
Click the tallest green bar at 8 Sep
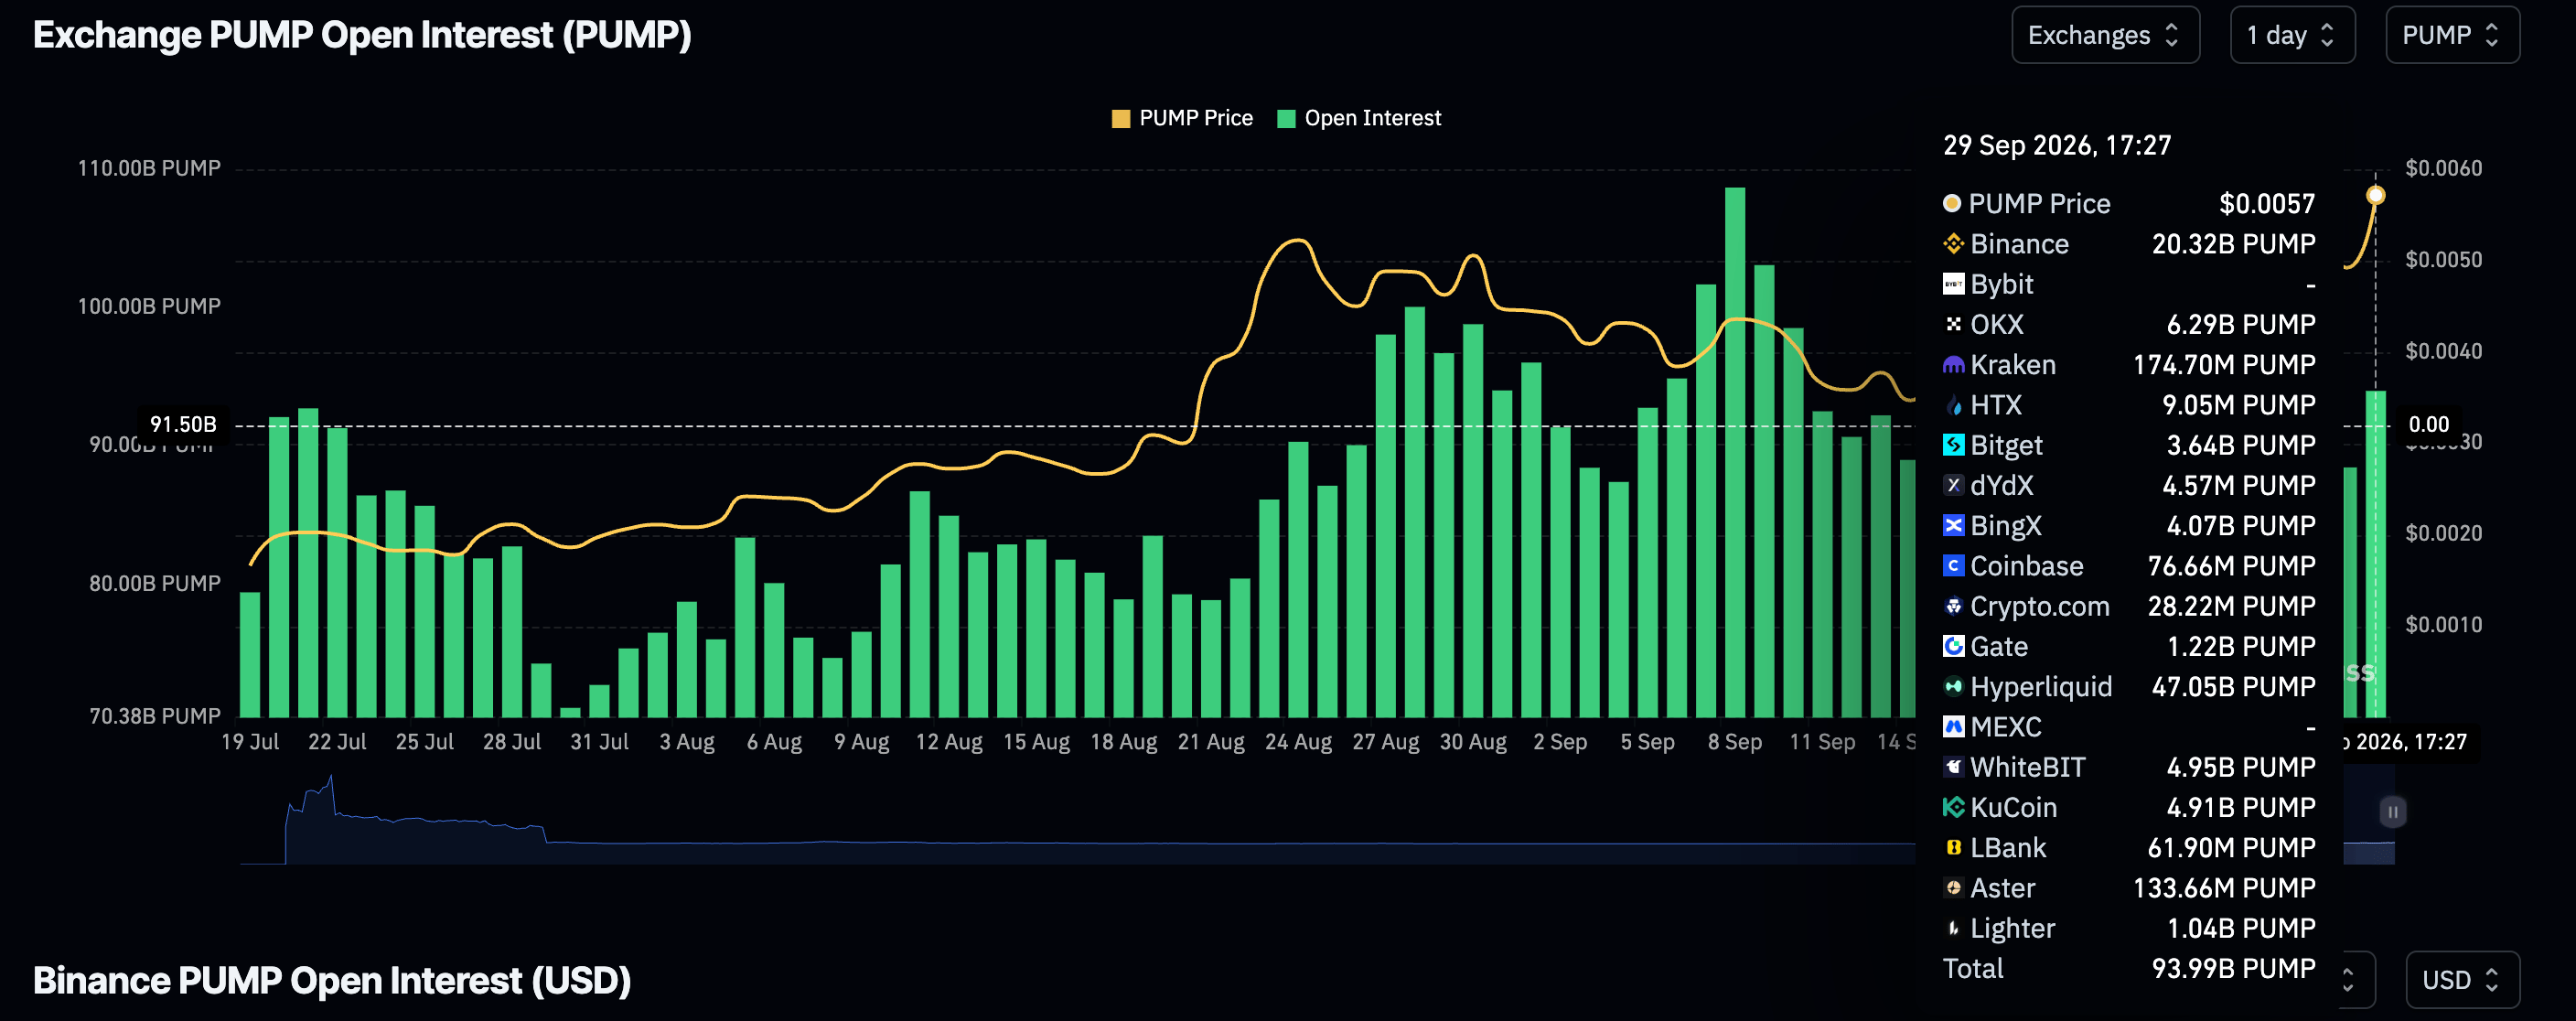[1735, 452]
